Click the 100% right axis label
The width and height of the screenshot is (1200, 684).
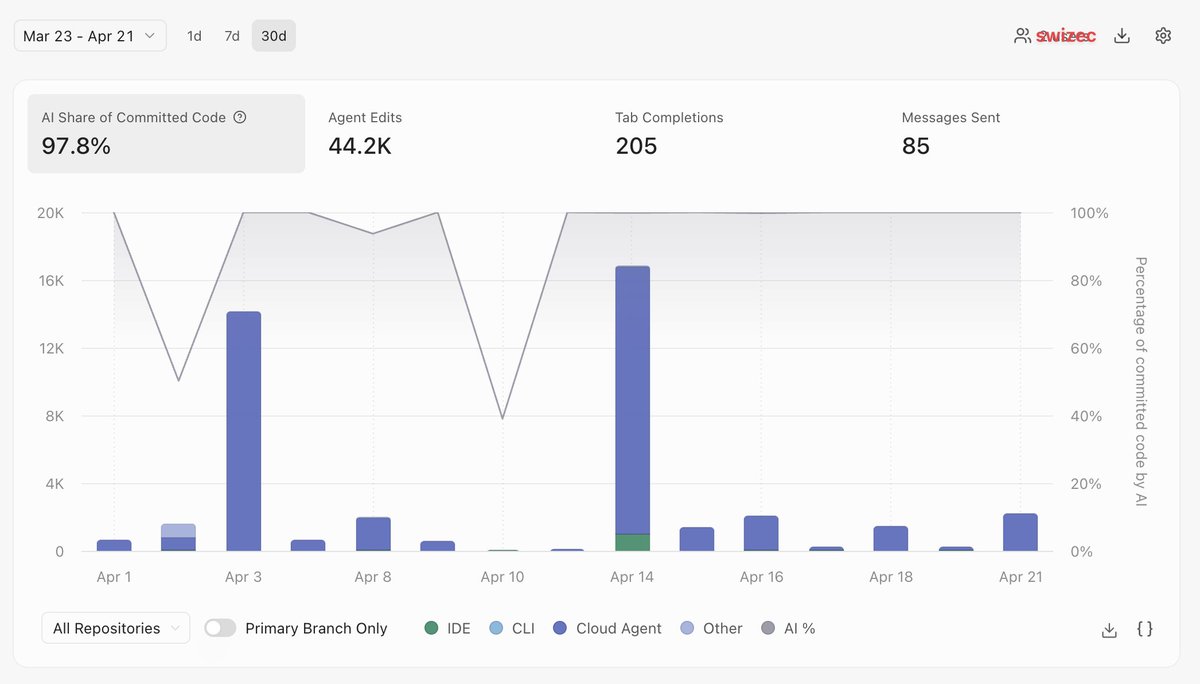pos(1089,213)
